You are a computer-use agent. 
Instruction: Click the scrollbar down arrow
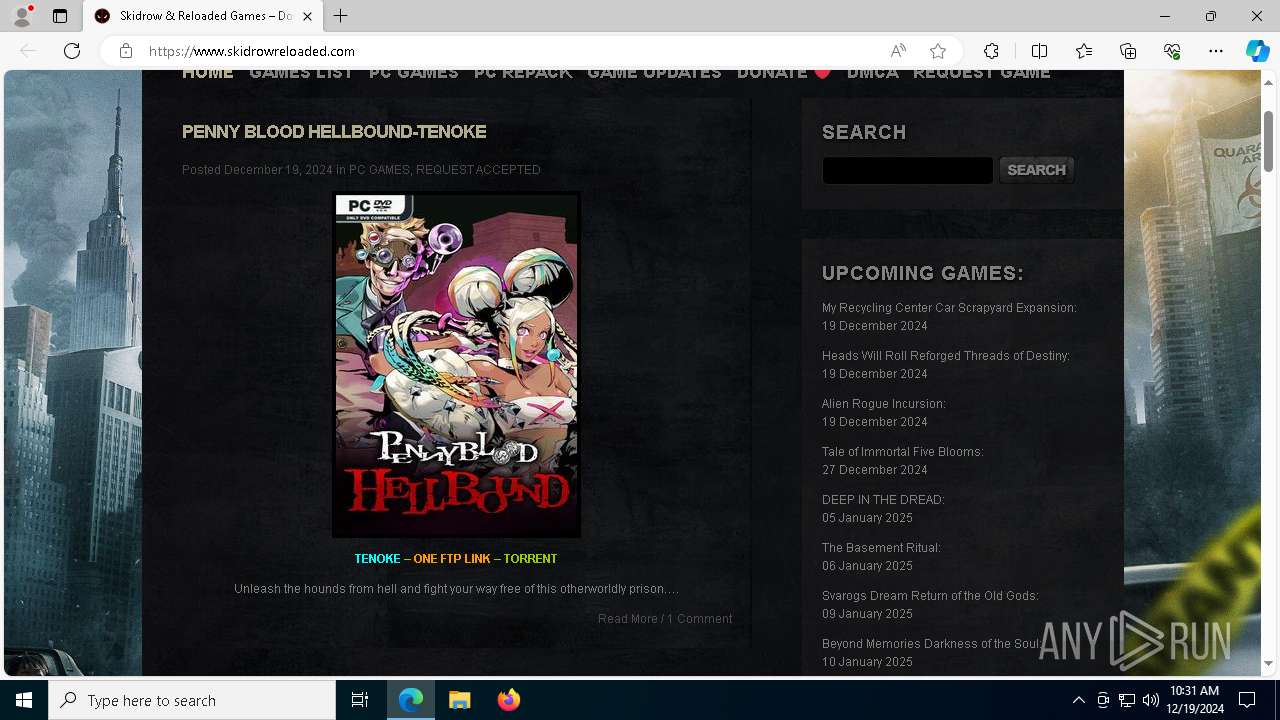1269,663
